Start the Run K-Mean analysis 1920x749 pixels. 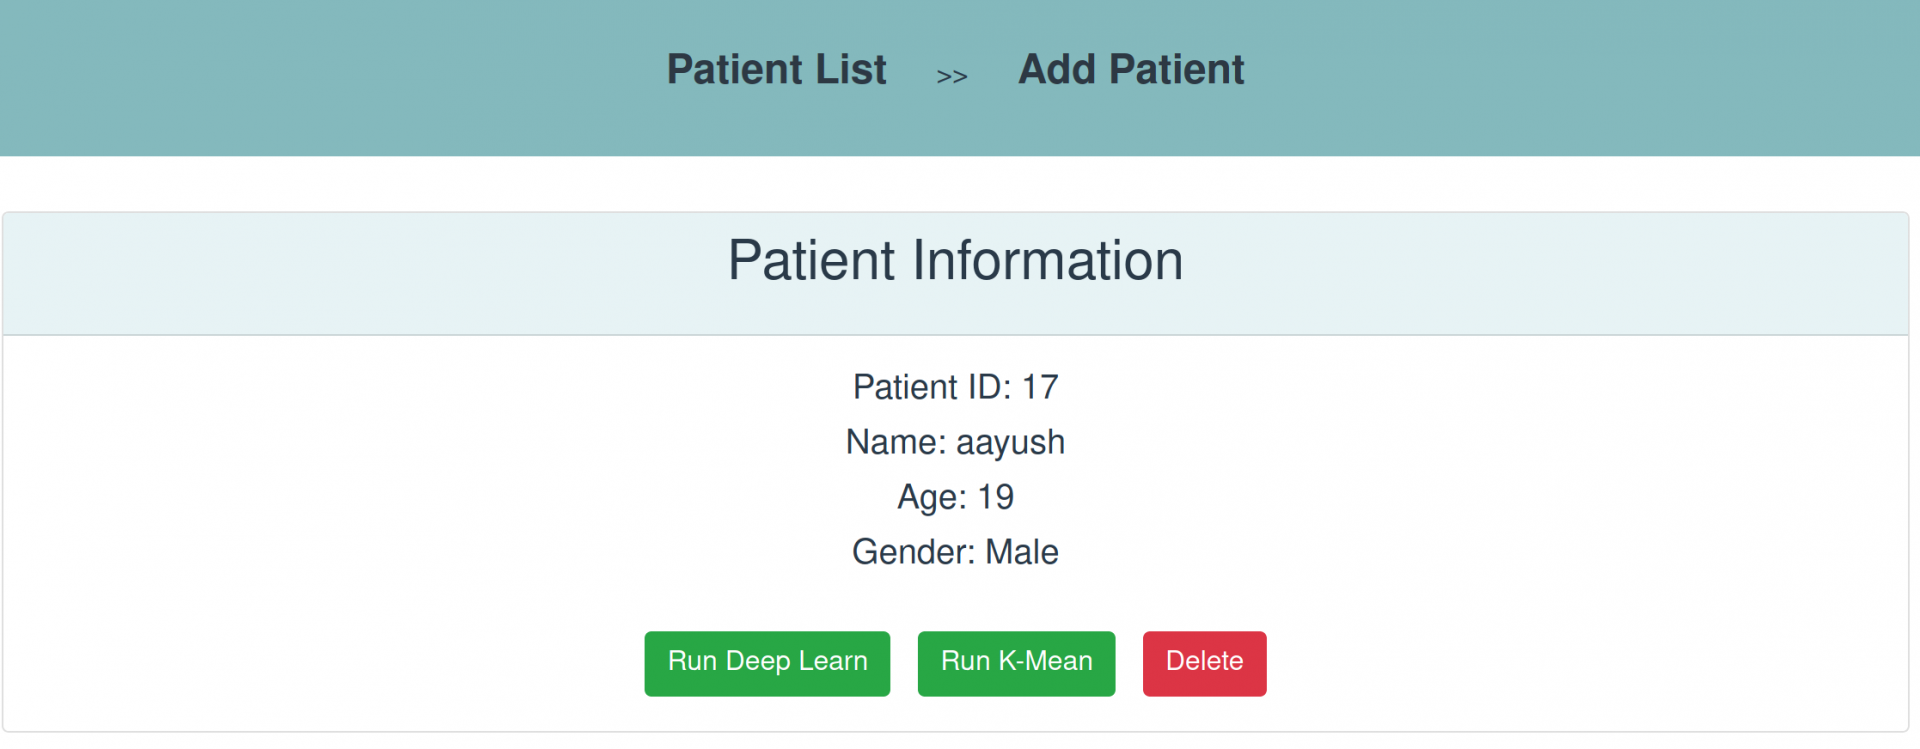point(1016,662)
